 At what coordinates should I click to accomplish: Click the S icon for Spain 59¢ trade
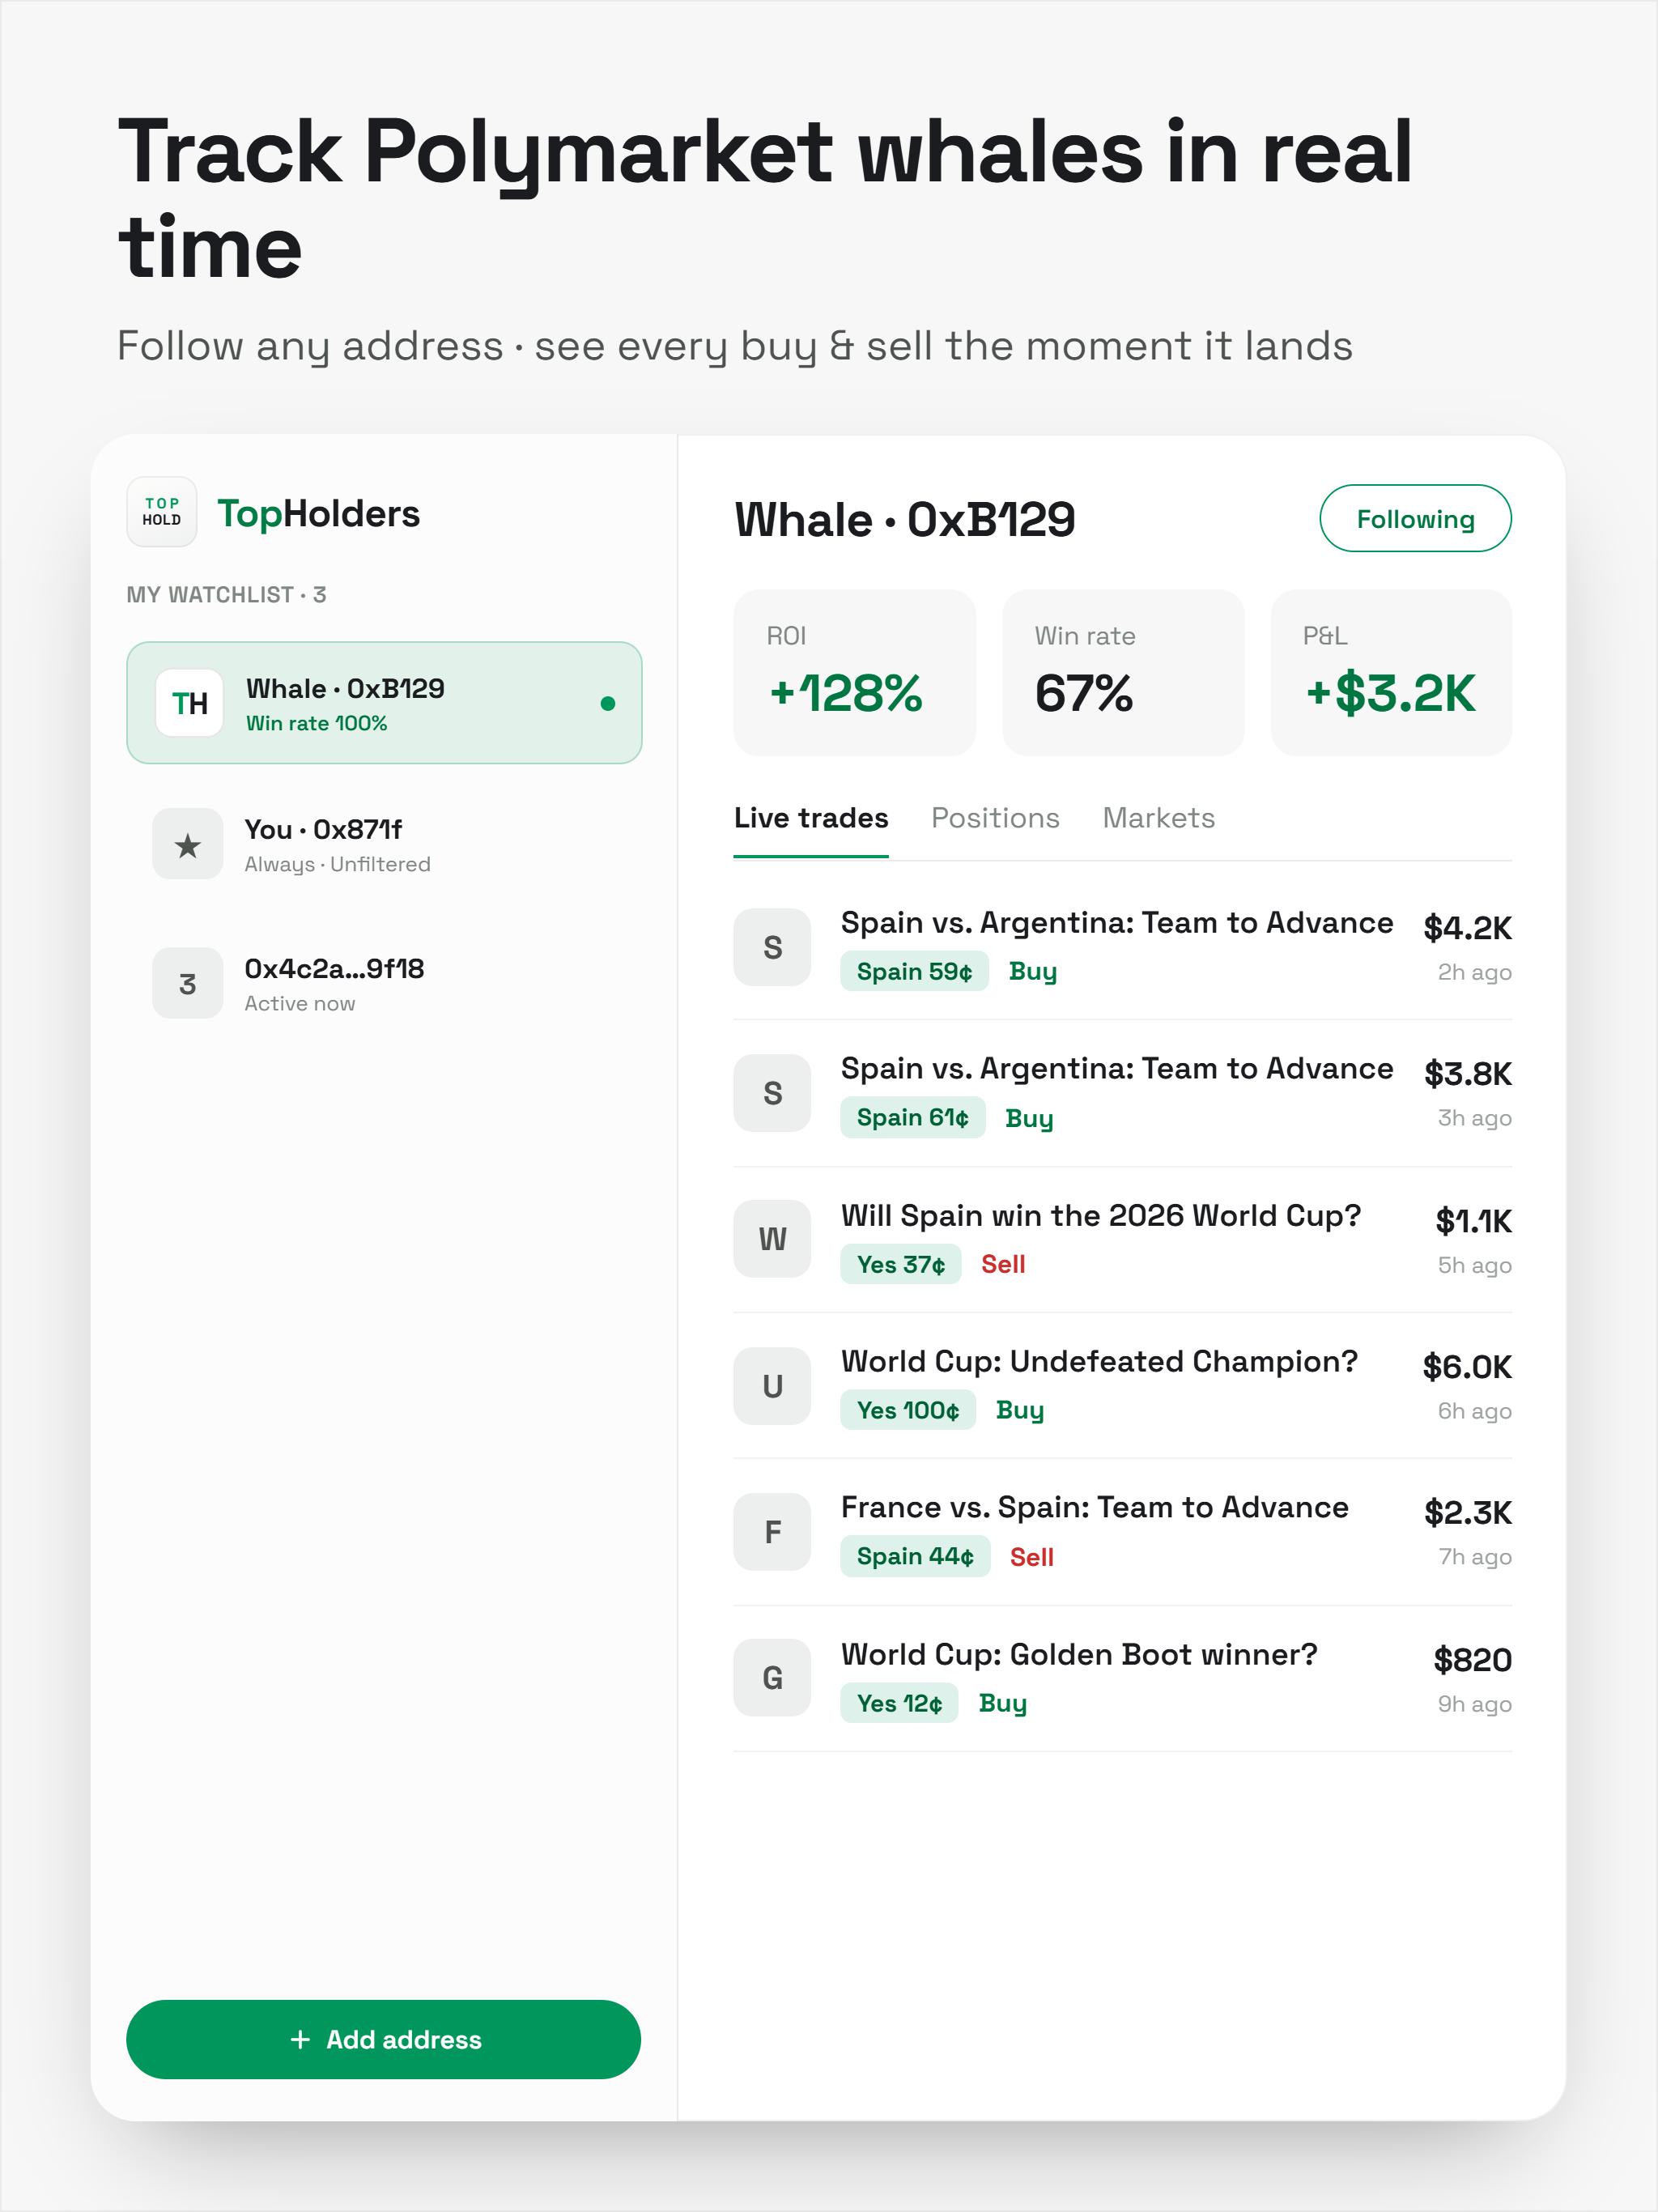point(772,947)
